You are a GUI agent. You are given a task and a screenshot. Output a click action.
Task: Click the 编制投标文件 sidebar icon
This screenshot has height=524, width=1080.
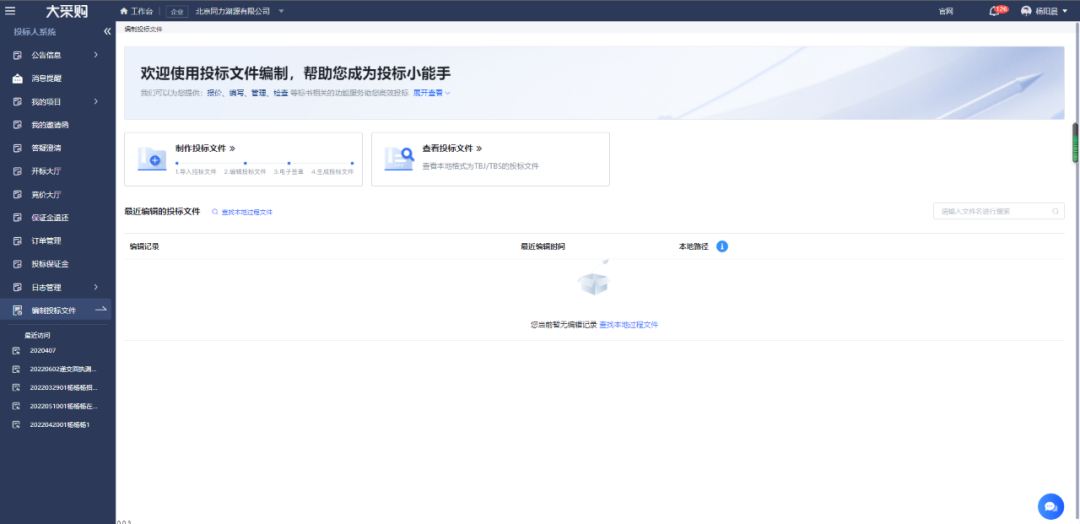17,311
